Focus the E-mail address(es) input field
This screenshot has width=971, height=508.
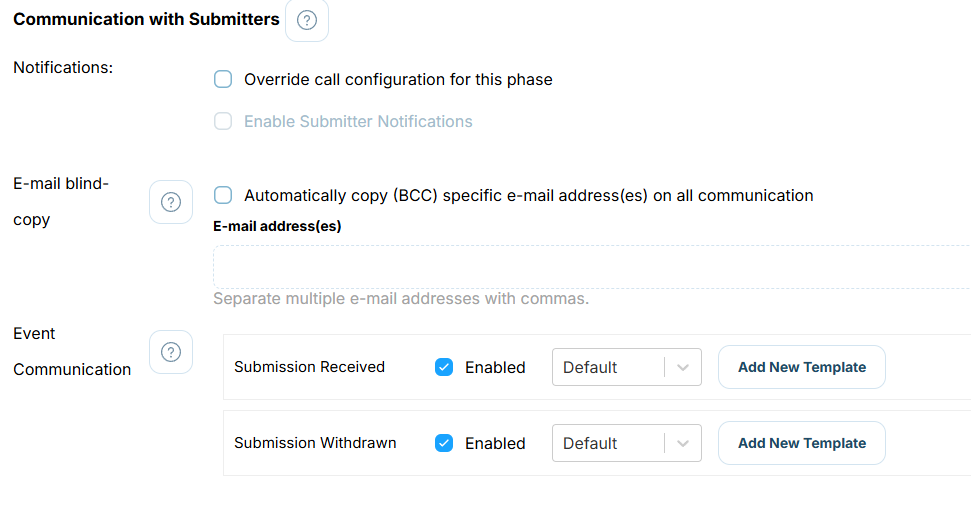pyautogui.click(x=592, y=267)
